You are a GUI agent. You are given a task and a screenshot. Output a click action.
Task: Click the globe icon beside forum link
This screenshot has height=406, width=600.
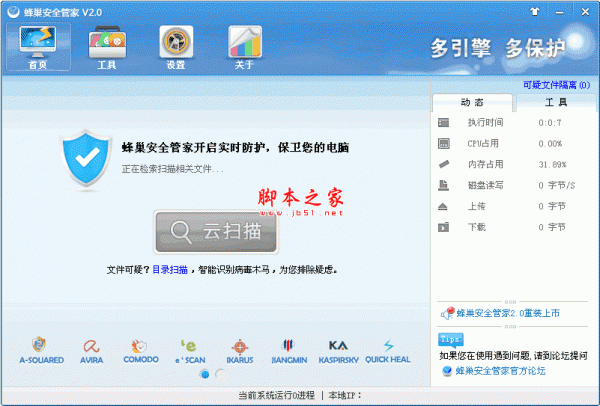click(447, 371)
